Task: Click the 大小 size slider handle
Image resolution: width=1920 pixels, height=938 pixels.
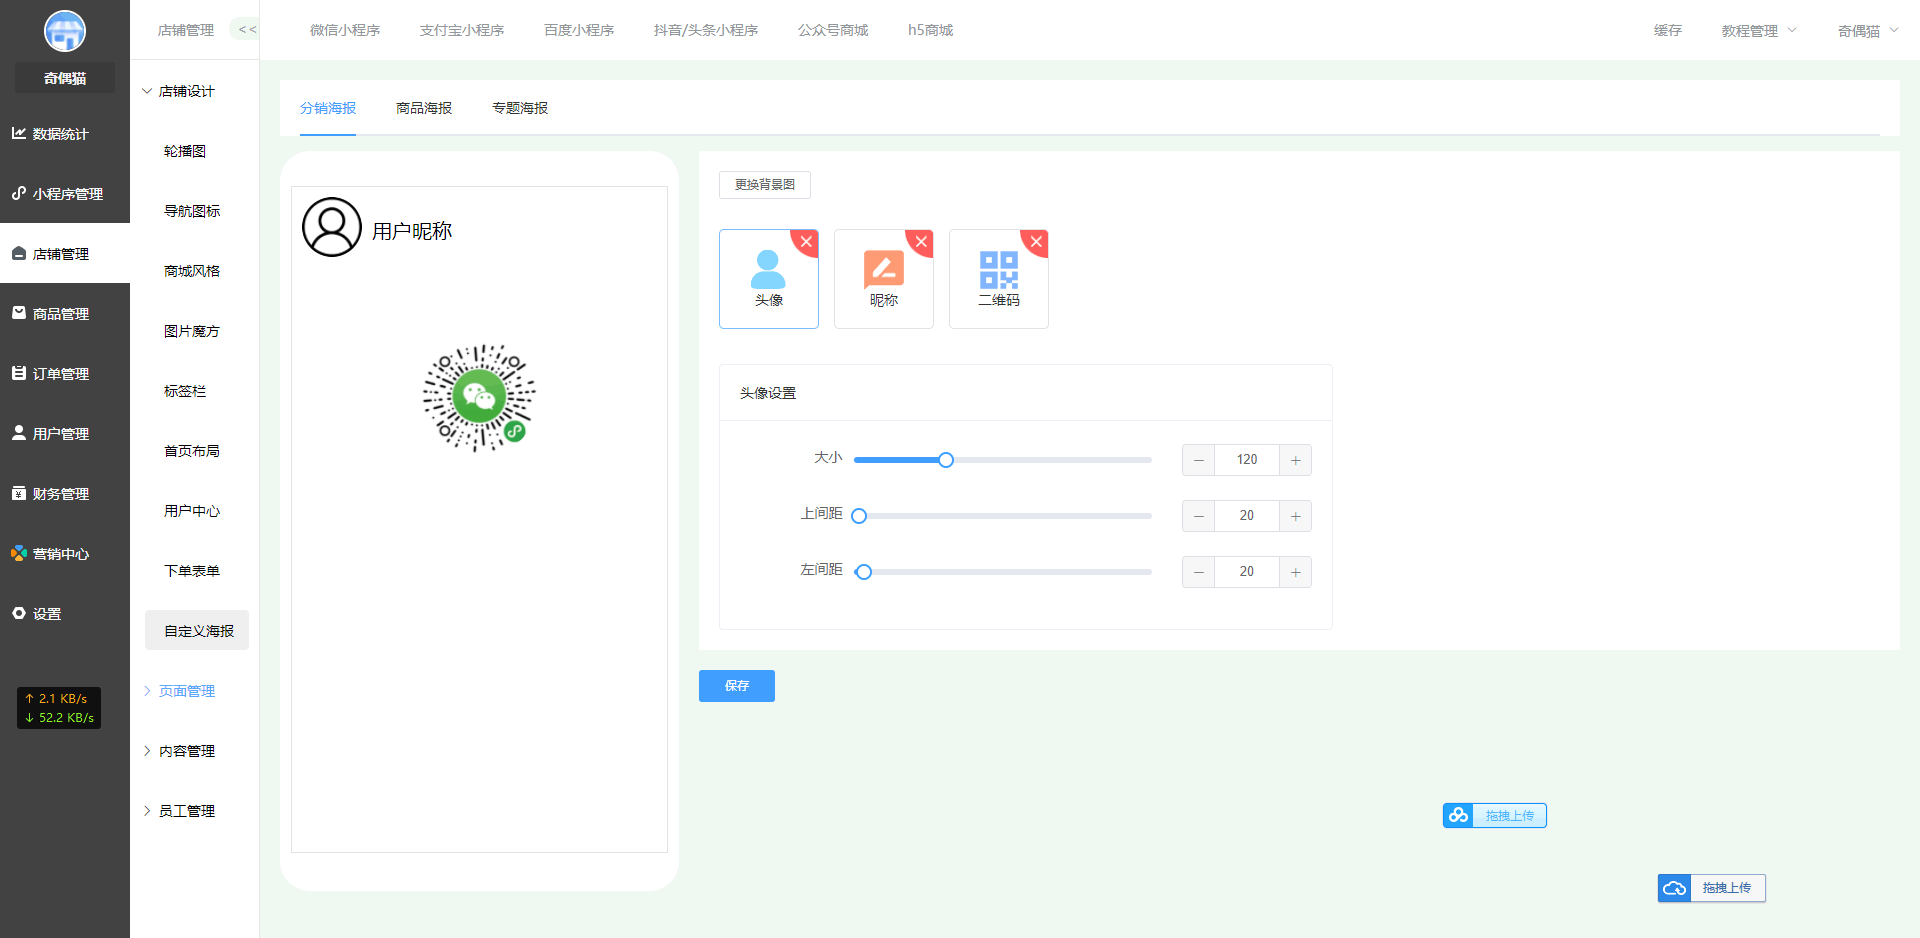Action: click(x=946, y=460)
